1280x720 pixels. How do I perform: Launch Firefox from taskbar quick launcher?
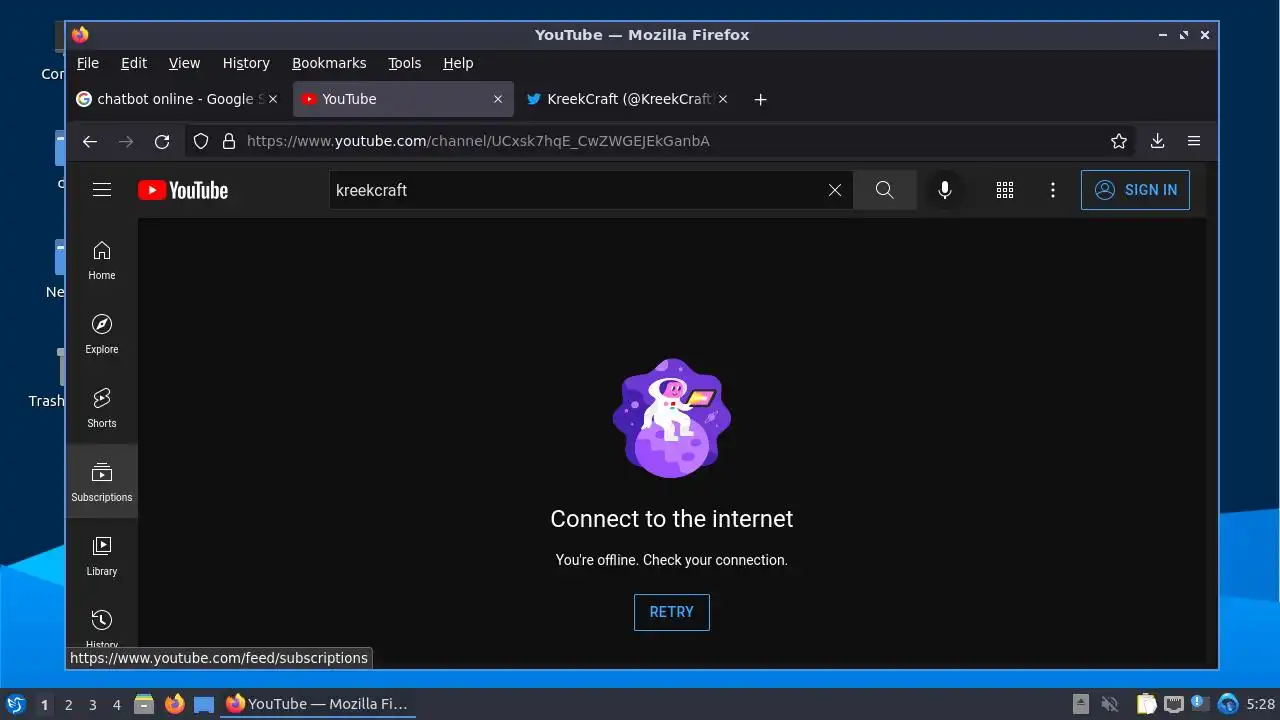click(x=175, y=704)
